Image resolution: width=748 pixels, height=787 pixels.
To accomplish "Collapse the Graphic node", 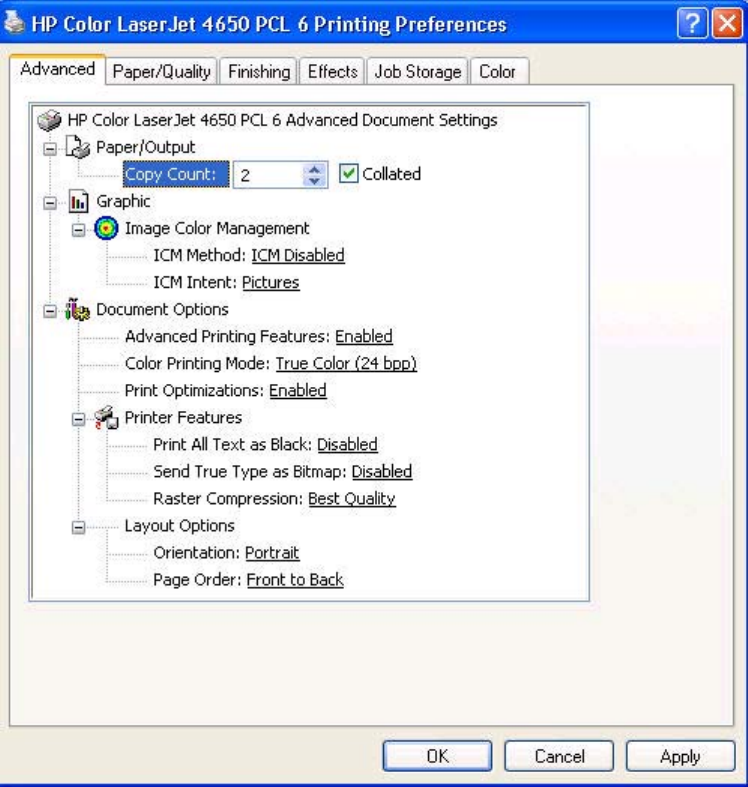I will click(50, 203).
